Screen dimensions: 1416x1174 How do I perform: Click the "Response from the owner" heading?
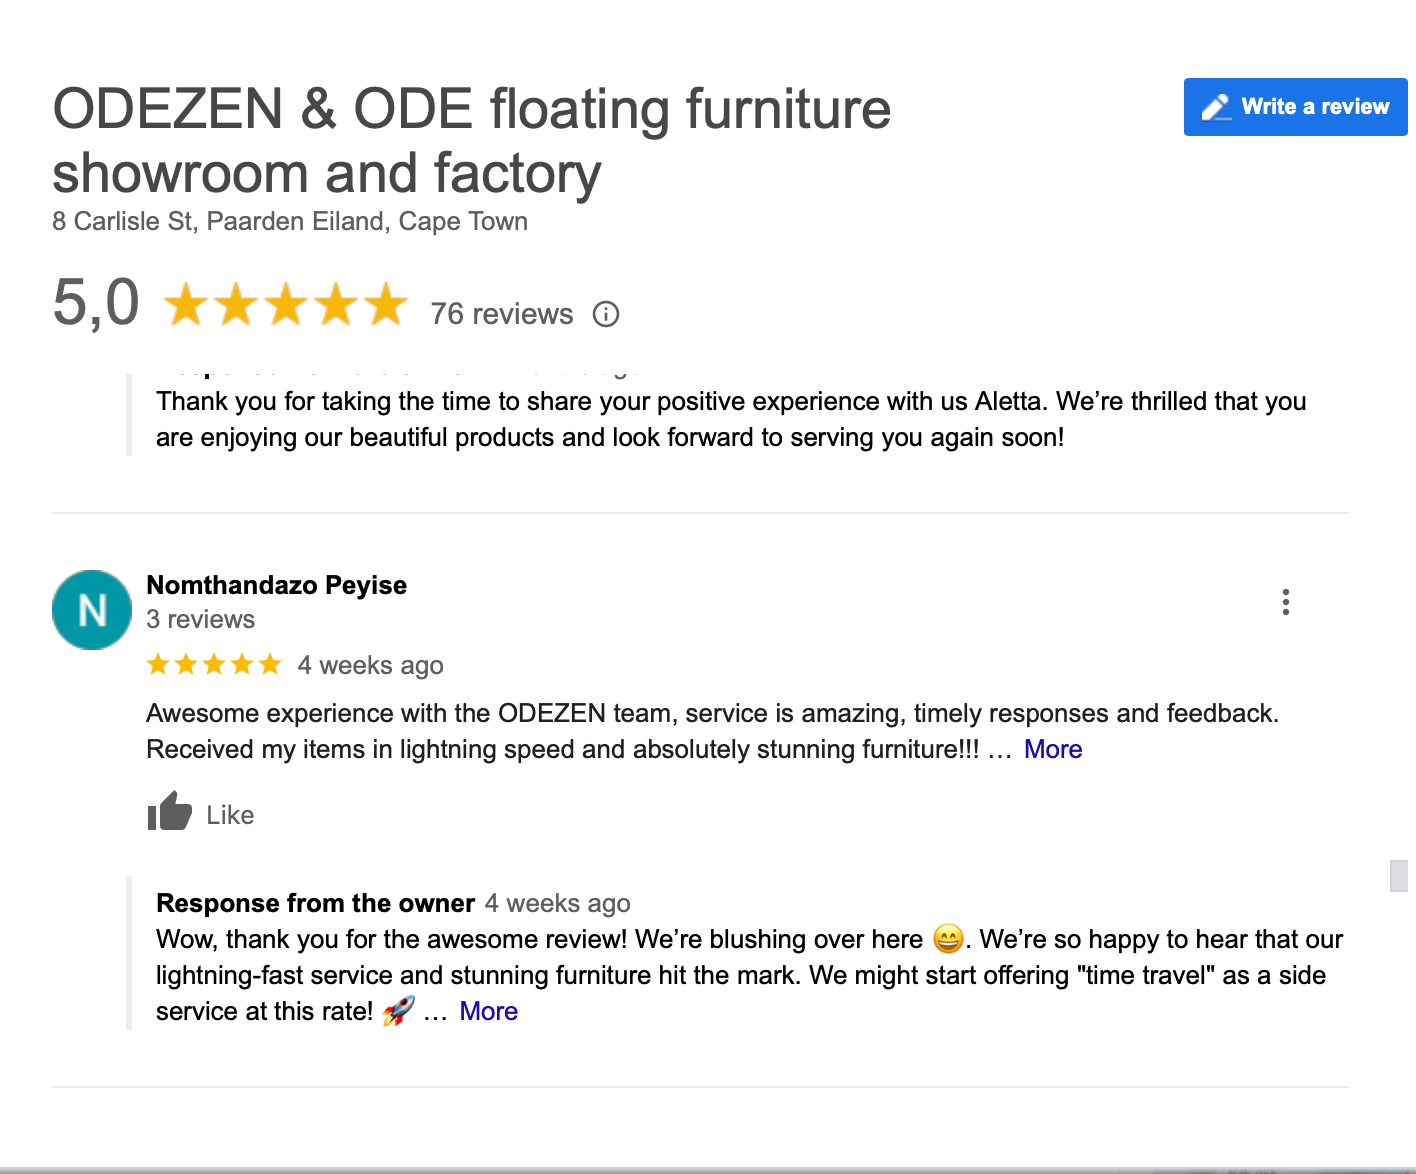pos(315,903)
